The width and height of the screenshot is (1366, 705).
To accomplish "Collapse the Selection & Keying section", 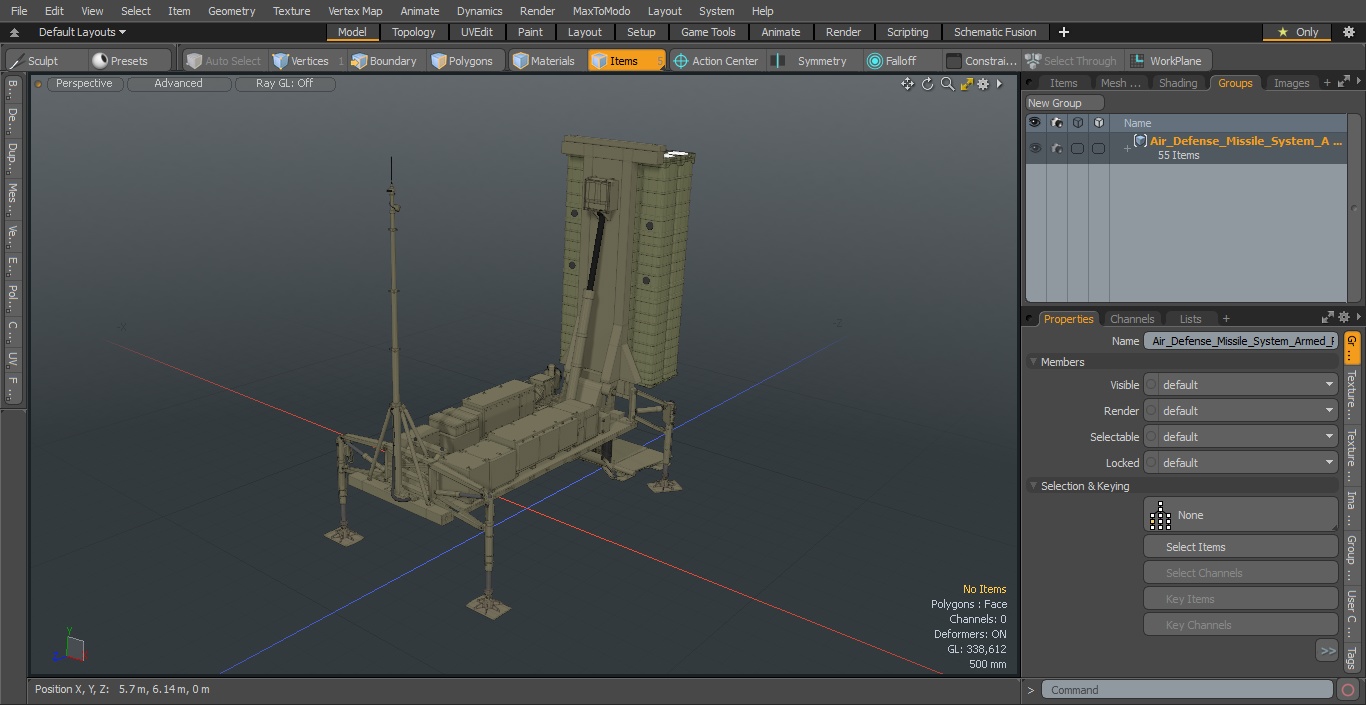I will [x=1033, y=486].
